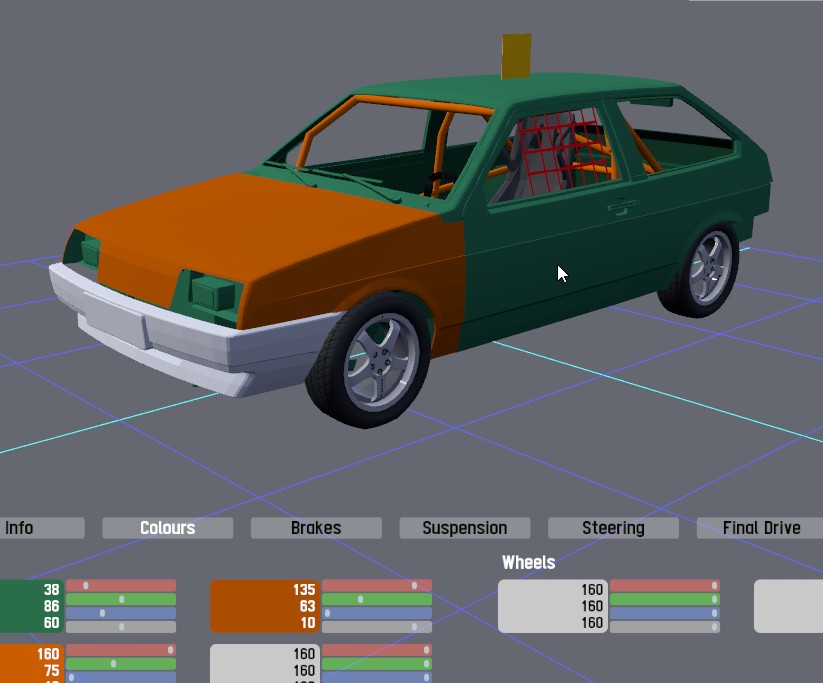Screen dimensions: 823x683
Task: Click the value 75 on the orange swatch
Action: [51, 670]
